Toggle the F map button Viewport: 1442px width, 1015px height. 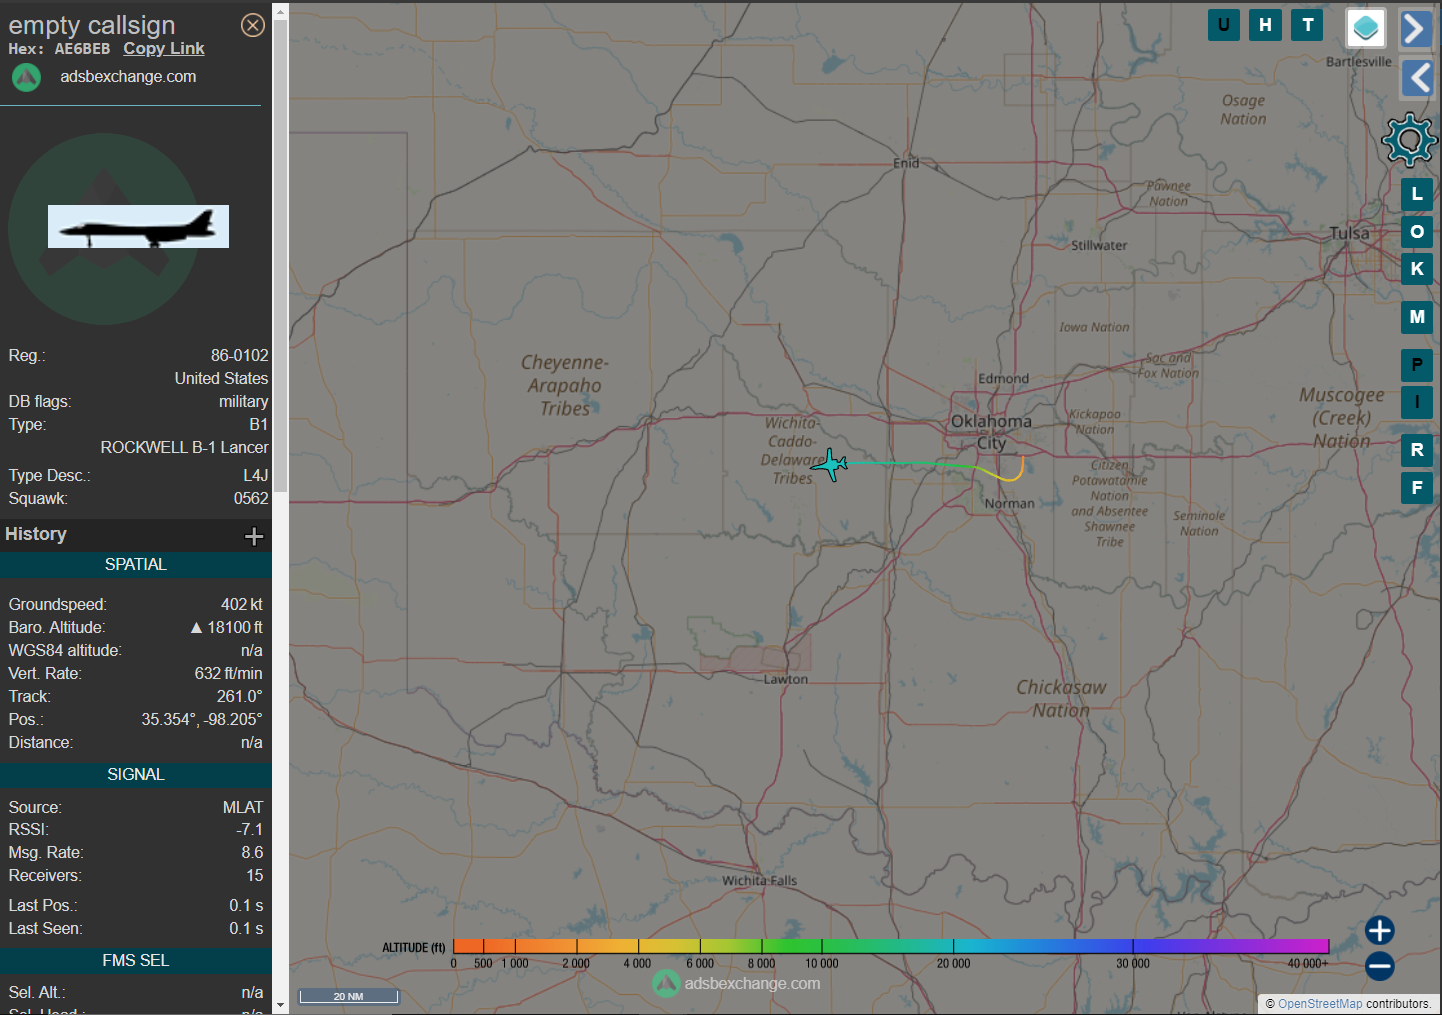[x=1417, y=488]
